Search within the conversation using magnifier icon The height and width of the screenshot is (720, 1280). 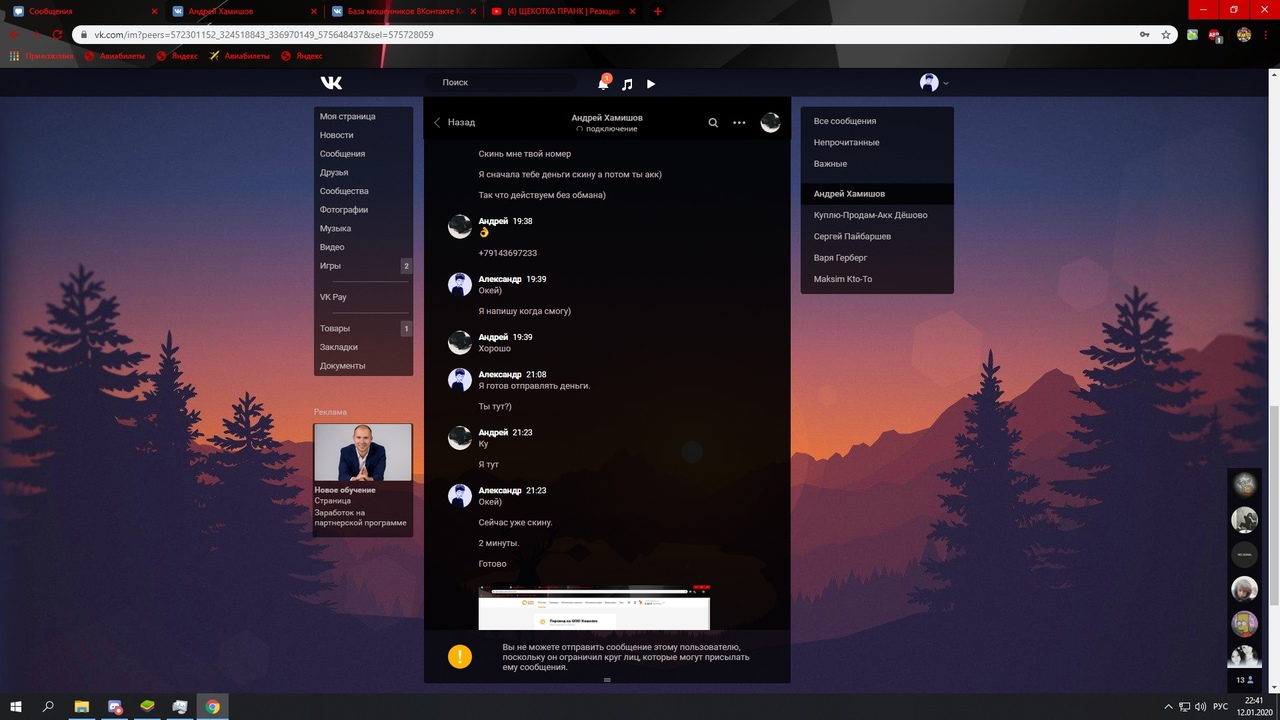coord(713,123)
